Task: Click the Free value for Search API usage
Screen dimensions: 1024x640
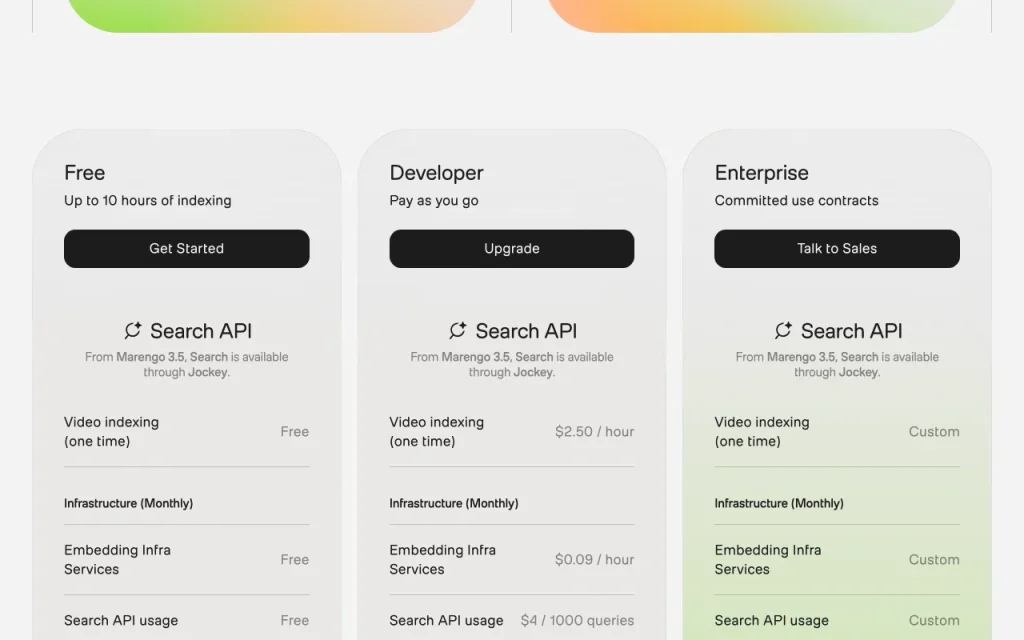Action: pyautogui.click(x=295, y=620)
